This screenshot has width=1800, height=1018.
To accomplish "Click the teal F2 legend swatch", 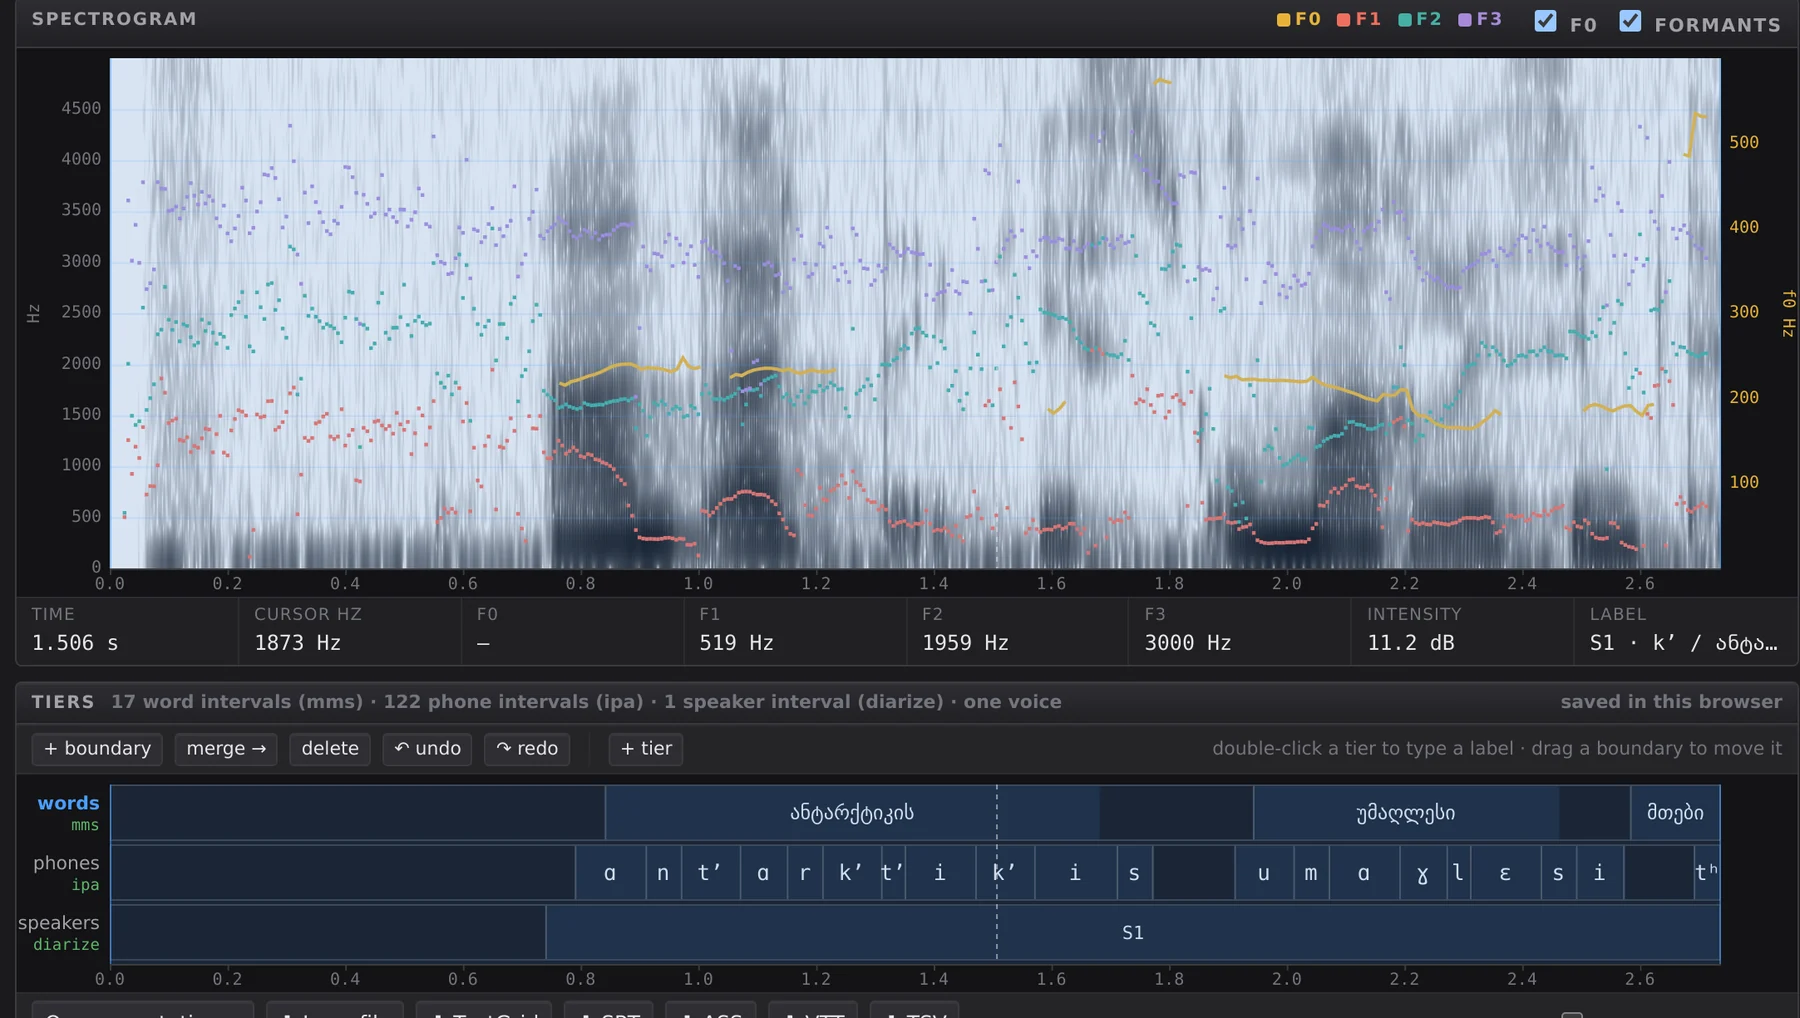I will tap(1404, 20).
